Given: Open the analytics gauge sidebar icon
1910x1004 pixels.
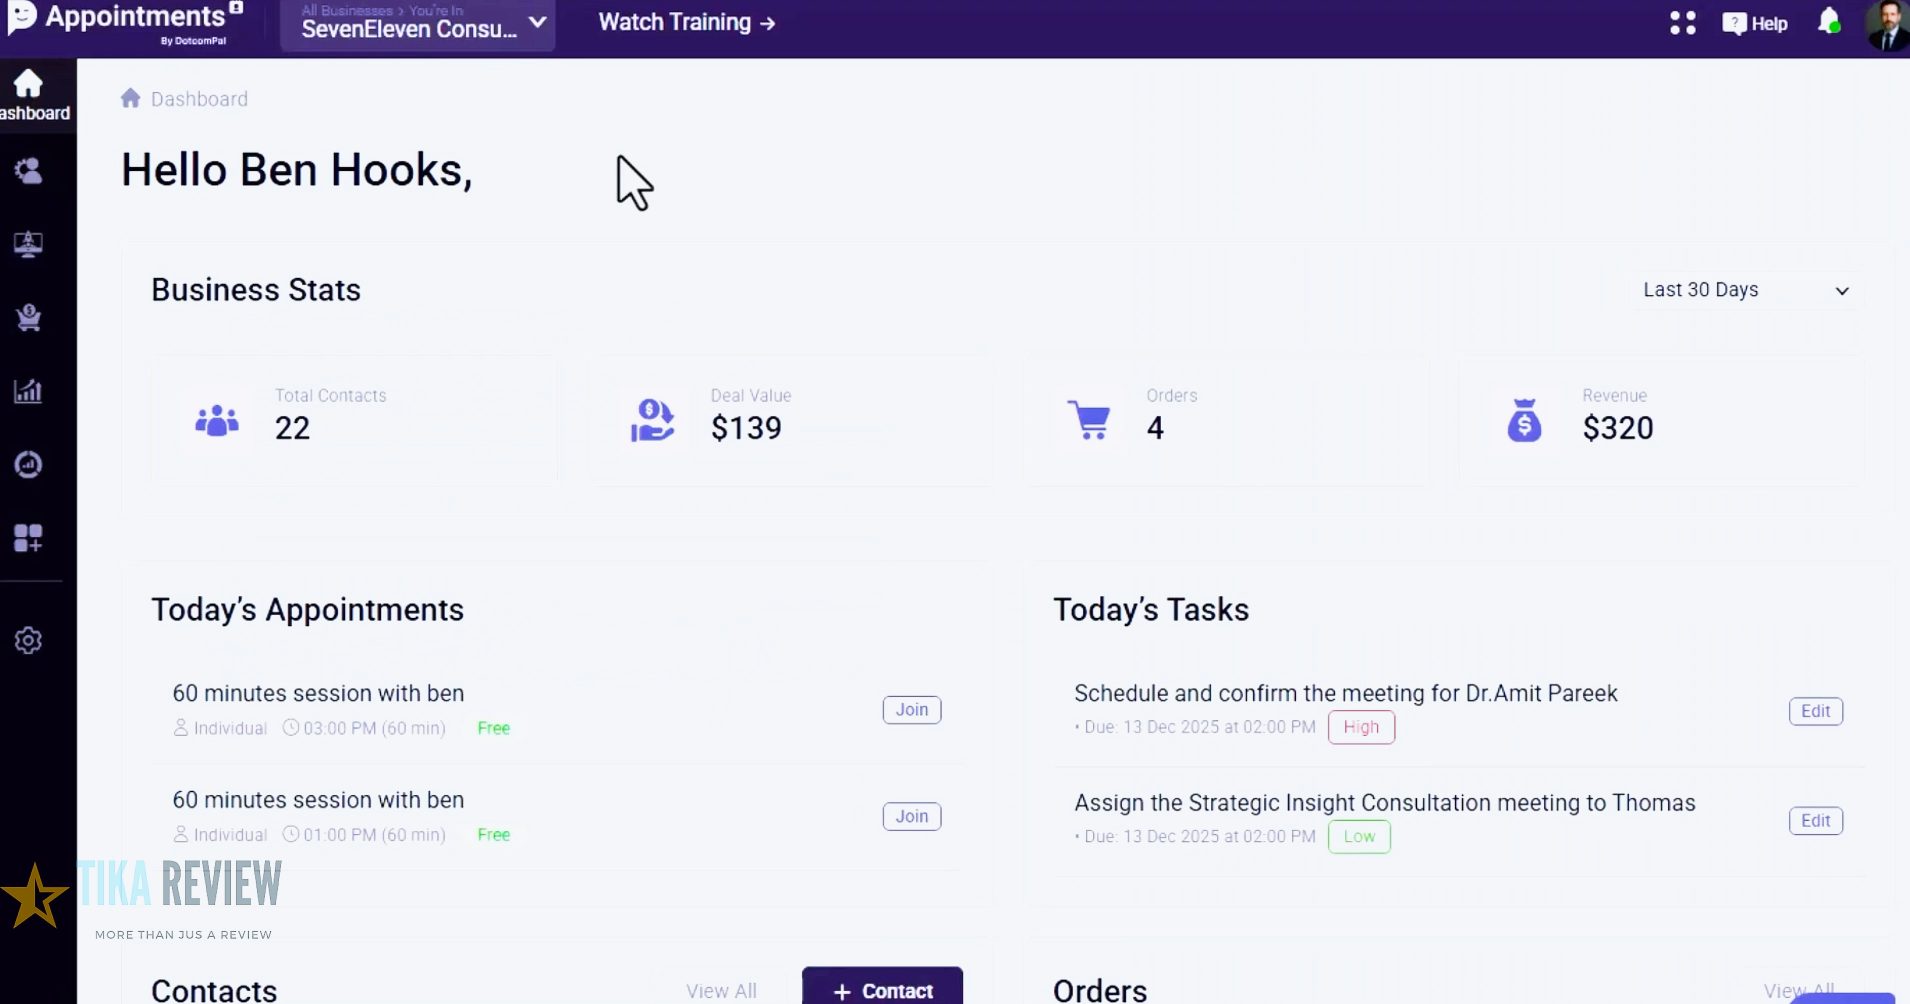Looking at the screenshot, I should 28,464.
